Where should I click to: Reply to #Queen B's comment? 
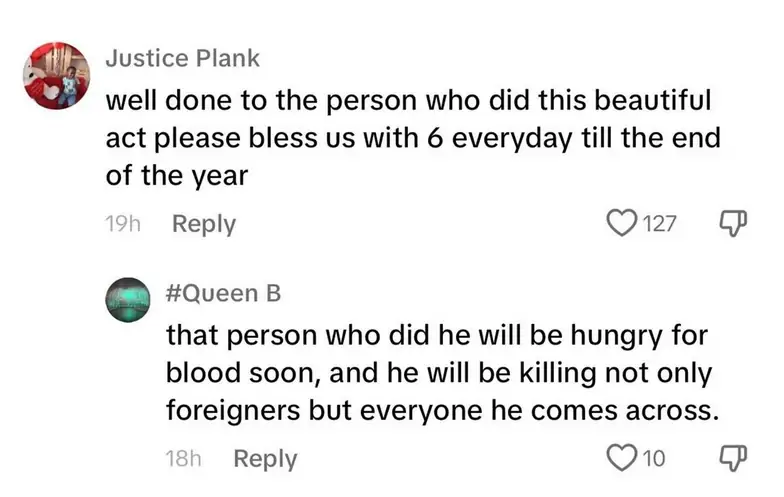point(265,459)
